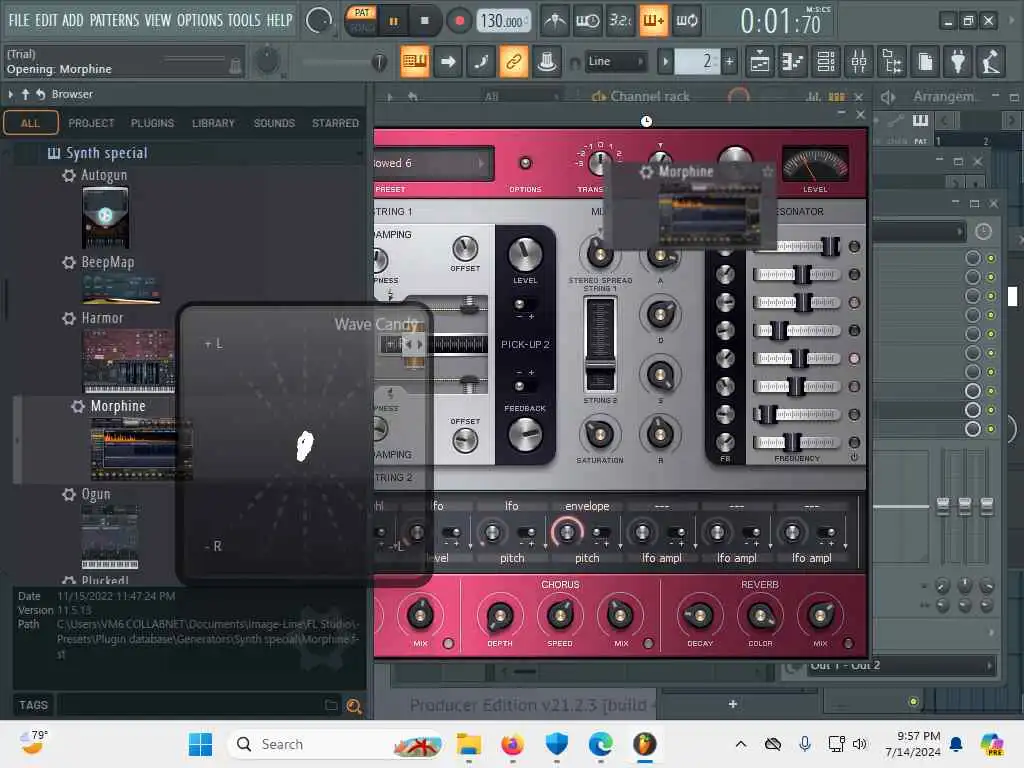Stop playback with the stop button

point(424,21)
